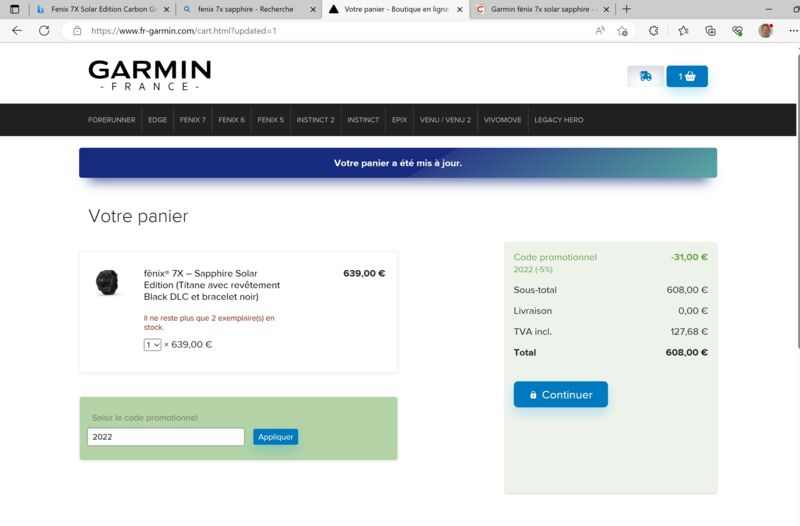Open the profile avatar
Image resolution: width=800 pixels, height=526 pixels.
(x=765, y=31)
